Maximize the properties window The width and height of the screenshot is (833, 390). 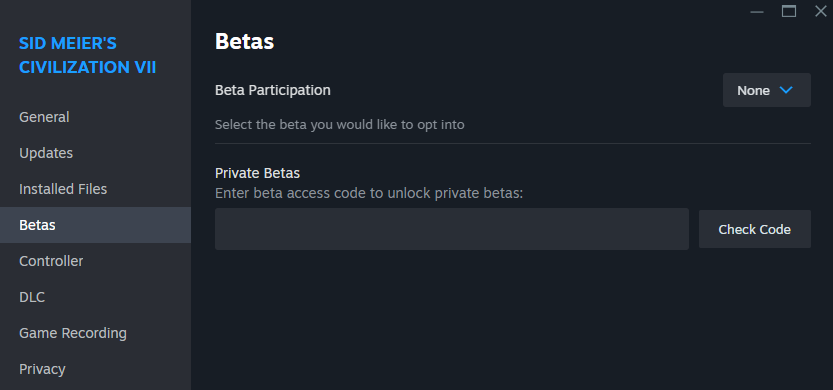click(789, 11)
